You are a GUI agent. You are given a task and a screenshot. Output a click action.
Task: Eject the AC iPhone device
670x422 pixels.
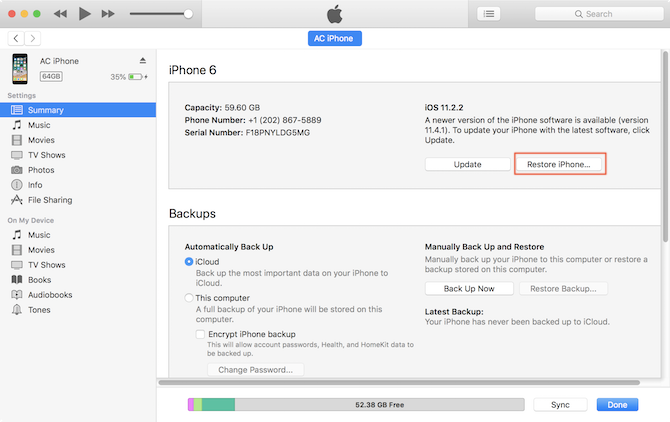(143, 61)
